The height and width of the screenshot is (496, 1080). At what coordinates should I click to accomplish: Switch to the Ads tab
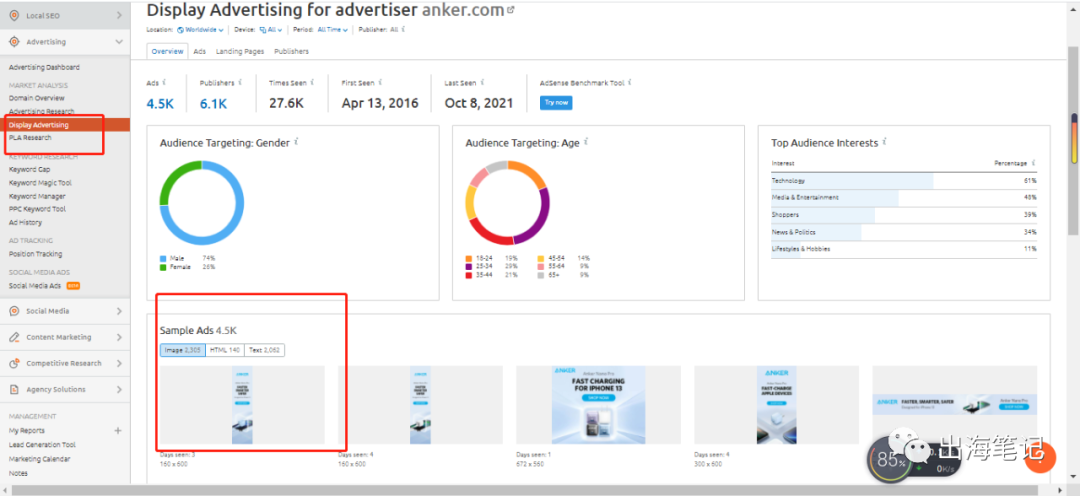[200, 52]
